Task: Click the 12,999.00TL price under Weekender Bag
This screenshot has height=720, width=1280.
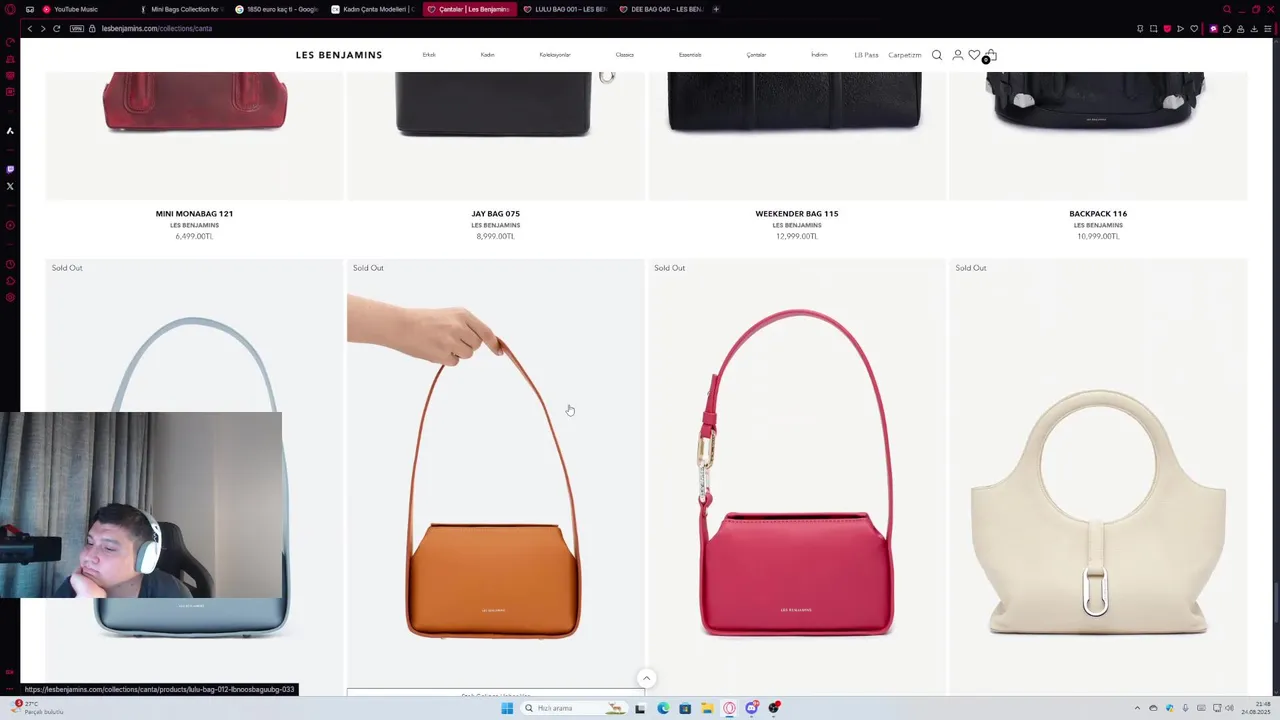Action: coord(797,236)
